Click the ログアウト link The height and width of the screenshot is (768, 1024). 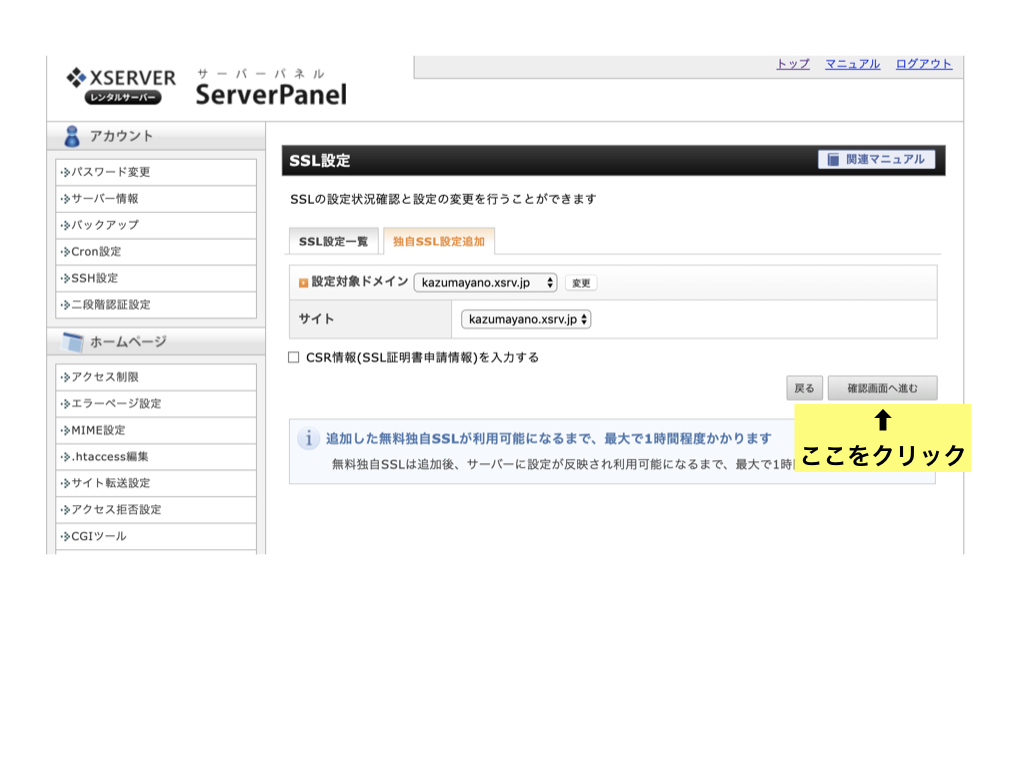tap(923, 64)
